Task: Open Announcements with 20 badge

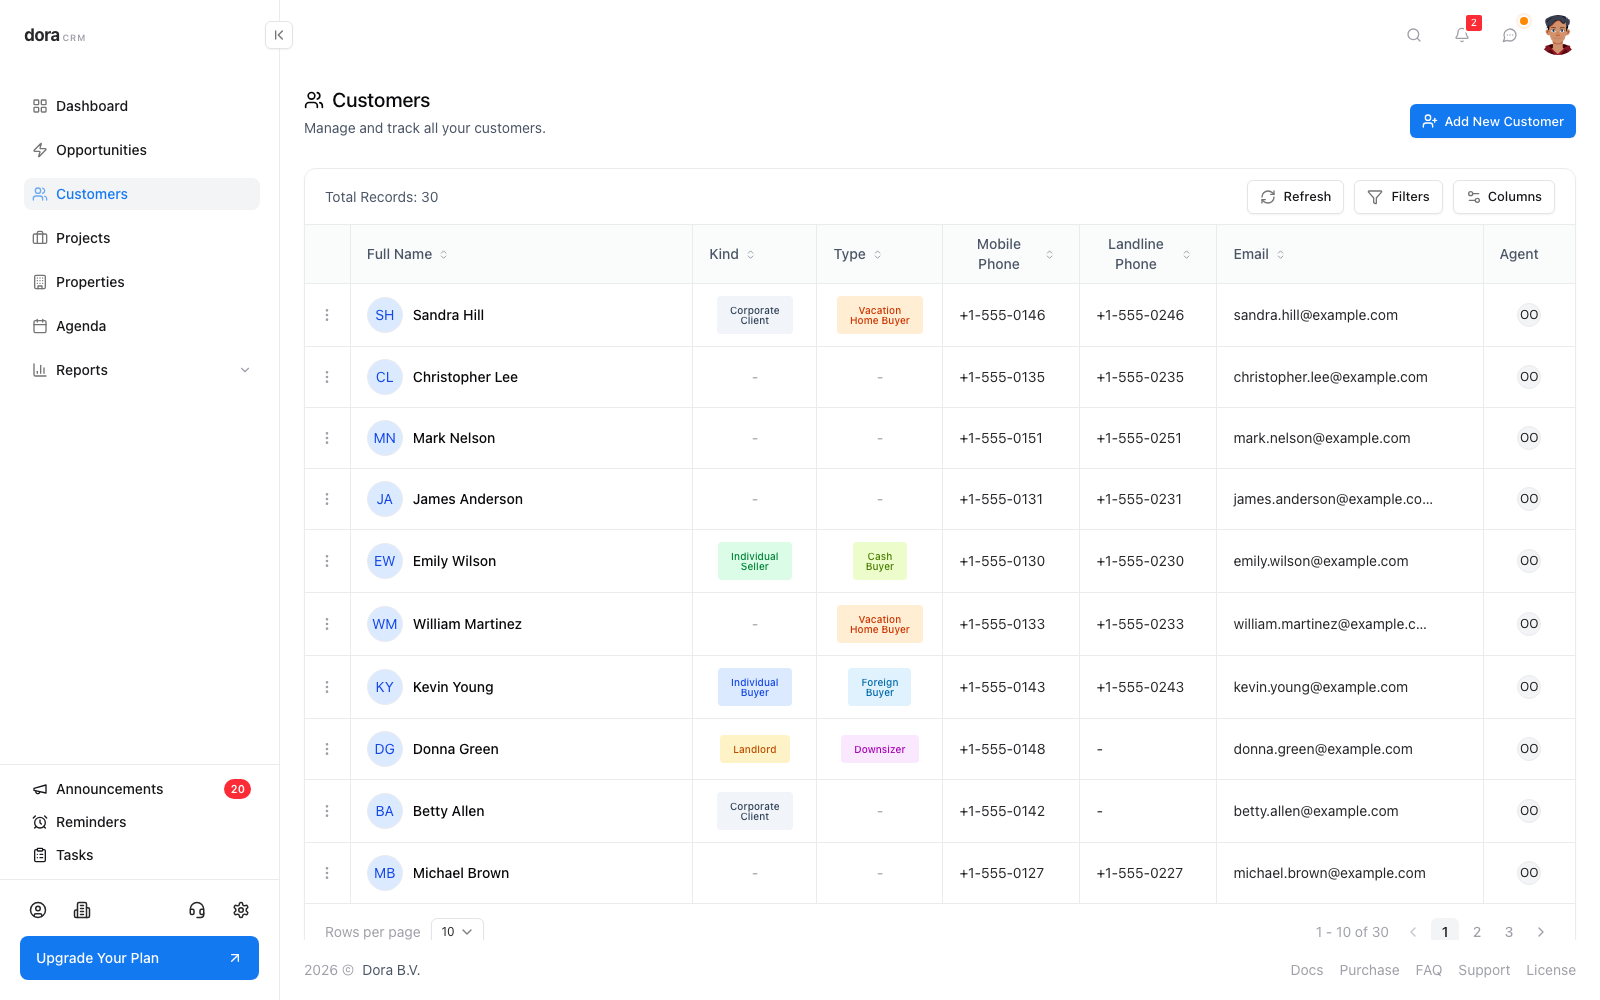Action: [142, 789]
